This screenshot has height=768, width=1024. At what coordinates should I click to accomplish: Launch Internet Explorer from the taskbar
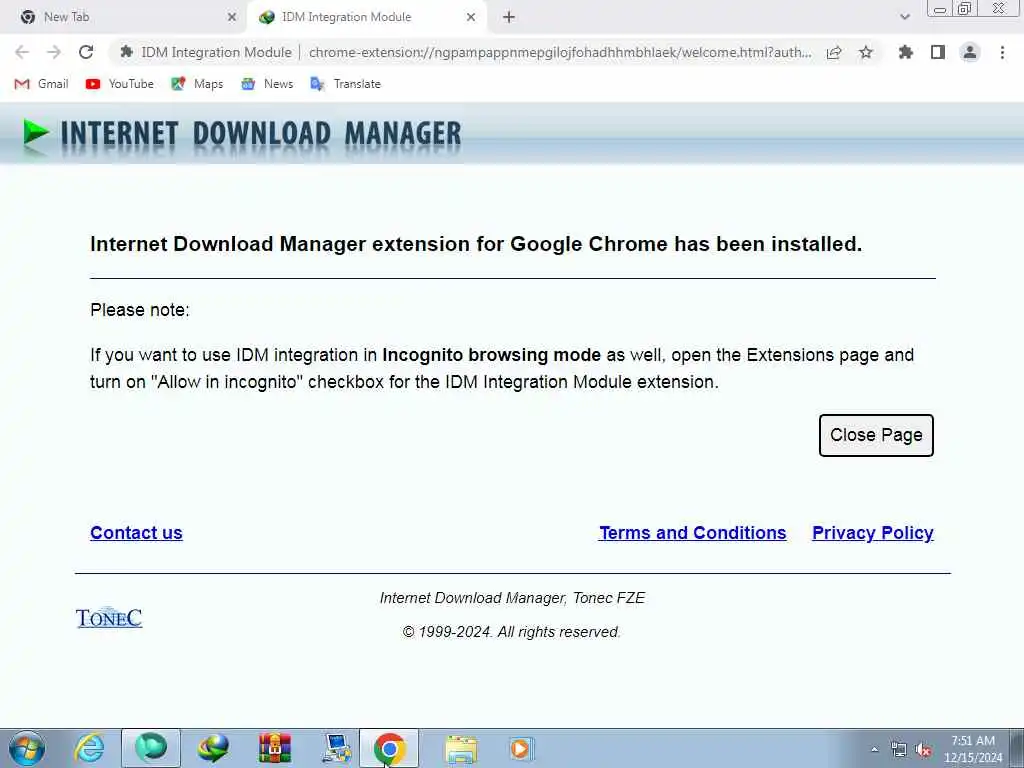(89, 748)
